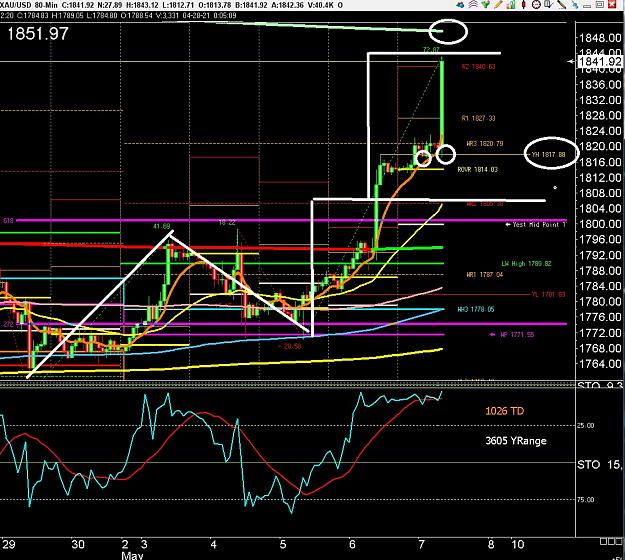The image size is (625, 560).
Task: Click the 1776.00 price axis value
Action: pyautogui.click(x=600, y=317)
